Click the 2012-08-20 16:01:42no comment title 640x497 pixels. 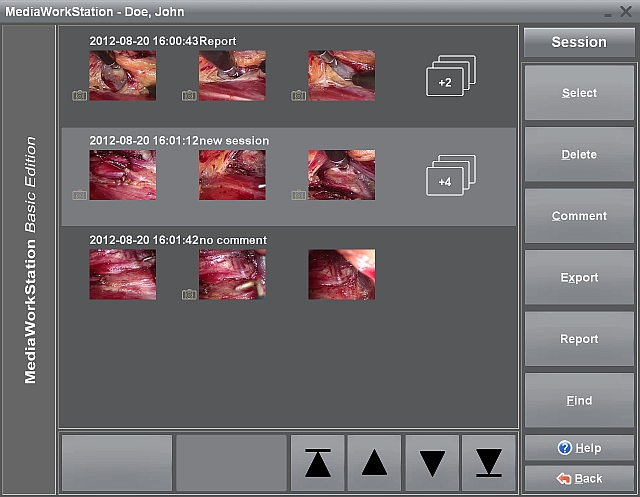178,240
